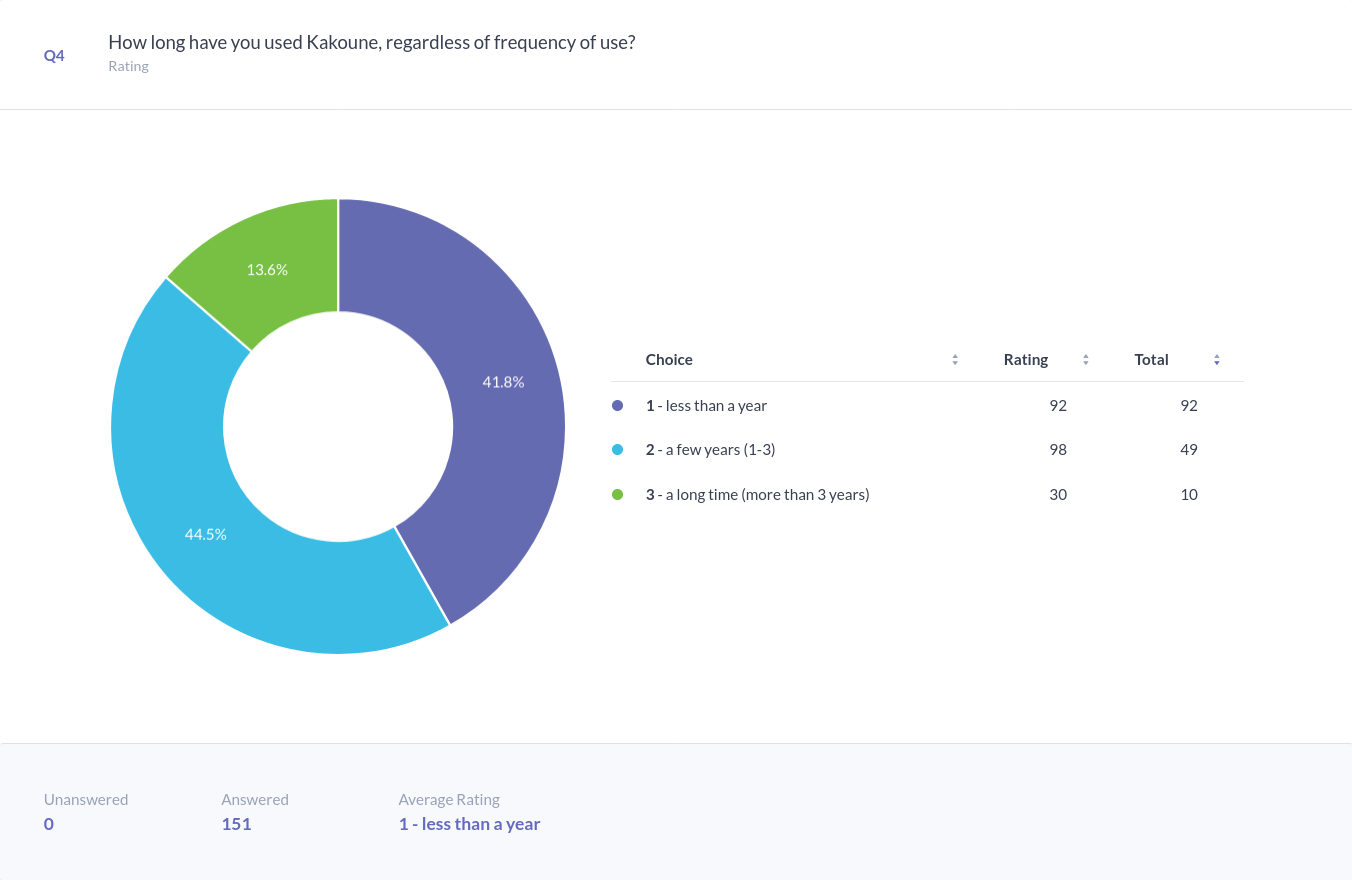Click the green legend dot for a long time
The height and width of the screenshot is (880, 1352).
(618, 494)
